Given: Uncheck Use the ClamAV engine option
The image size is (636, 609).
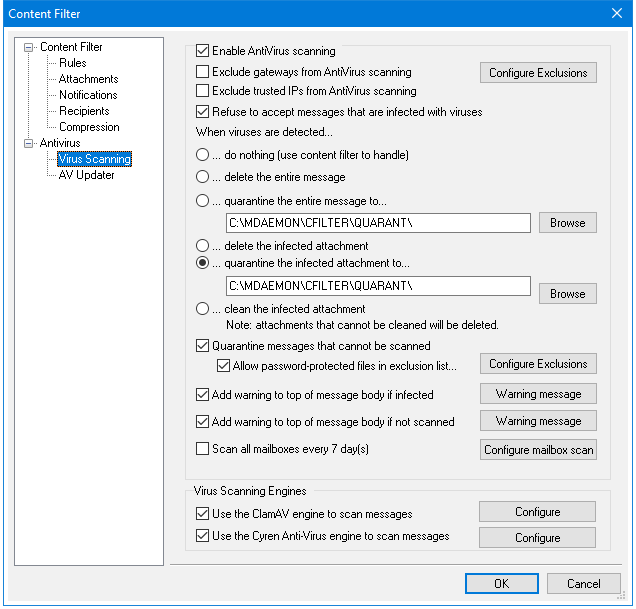Looking at the screenshot, I should point(203,514).
